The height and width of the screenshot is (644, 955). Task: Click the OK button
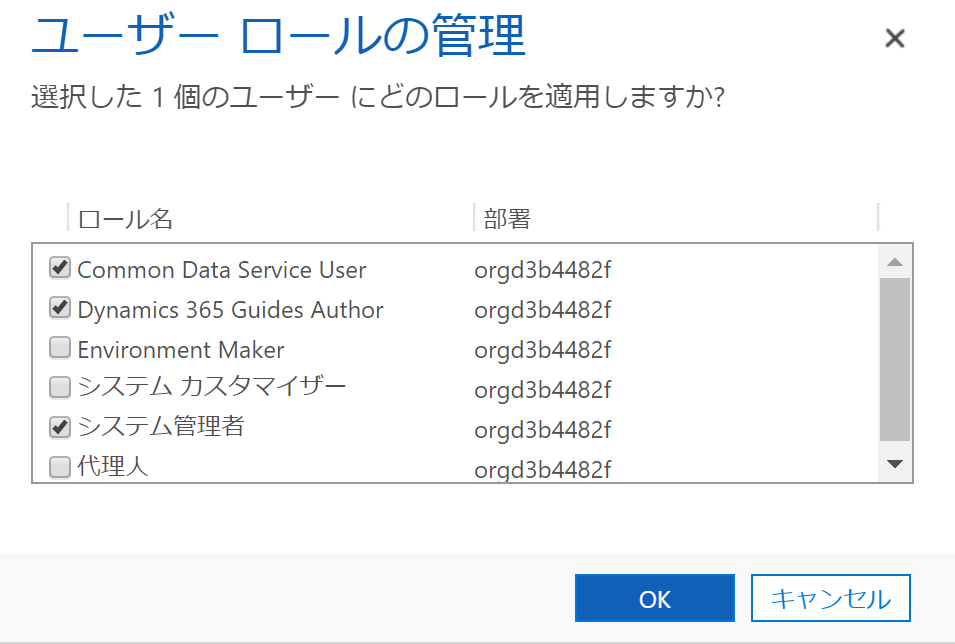[x=654, y=597]
